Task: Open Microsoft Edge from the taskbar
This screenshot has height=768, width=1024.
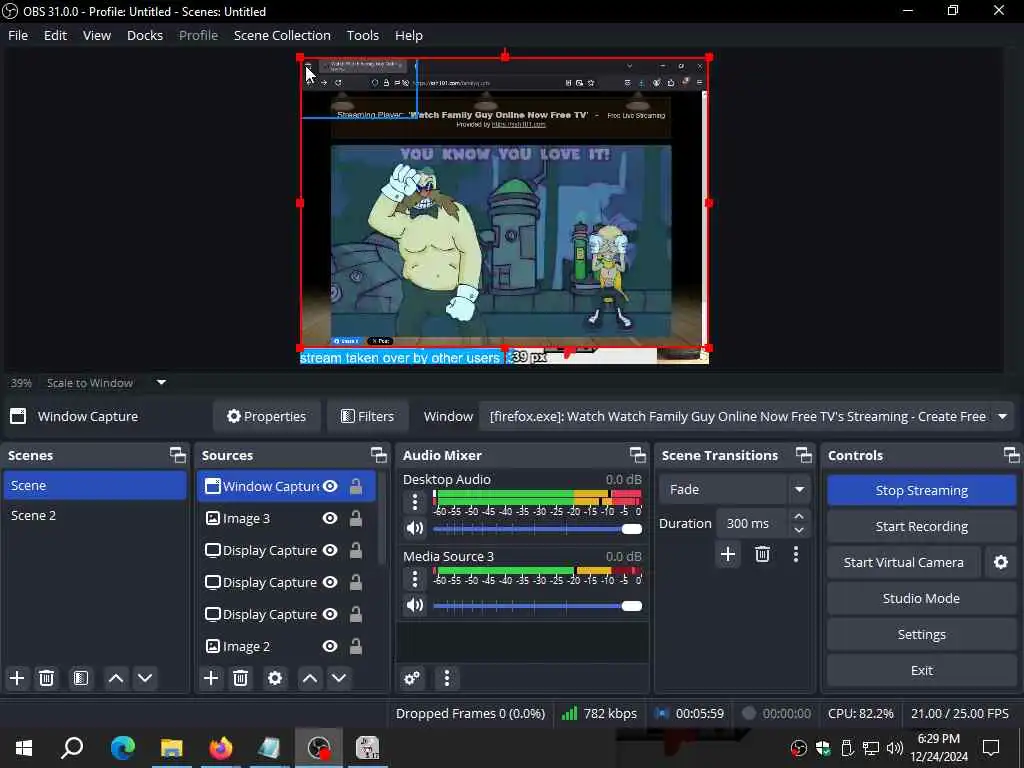Action: (x=123, y=748)
